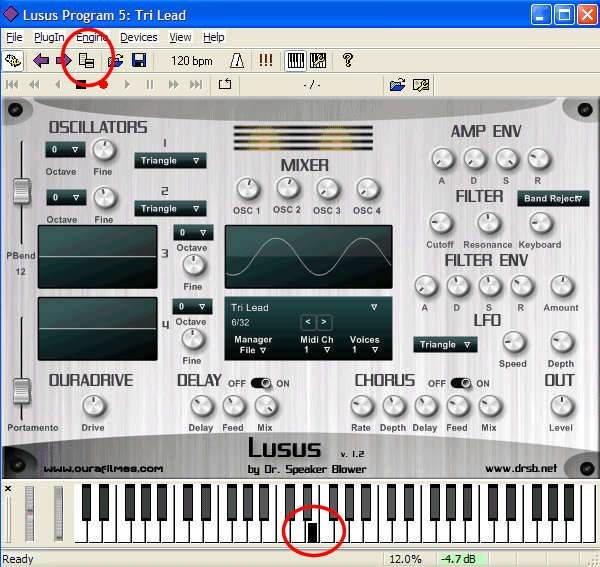The width and height of the screenshot is (600, 567).
Task: Click the PBend slider handle
Action: 21,191
